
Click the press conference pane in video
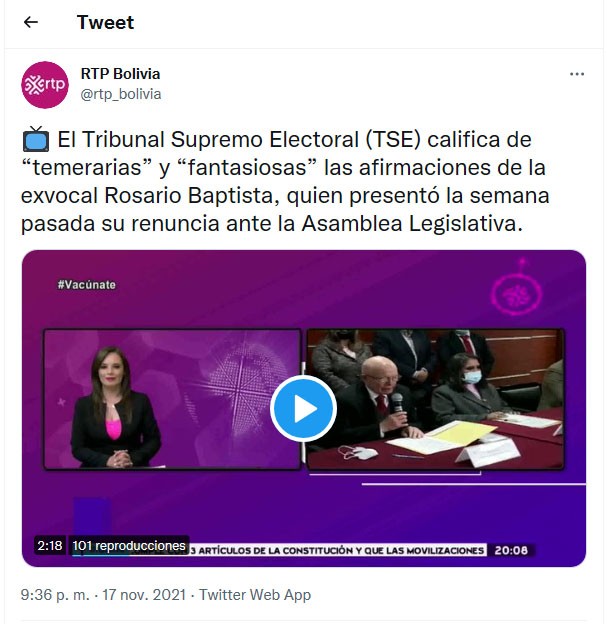pyautogui.click(x=435, y=399)
